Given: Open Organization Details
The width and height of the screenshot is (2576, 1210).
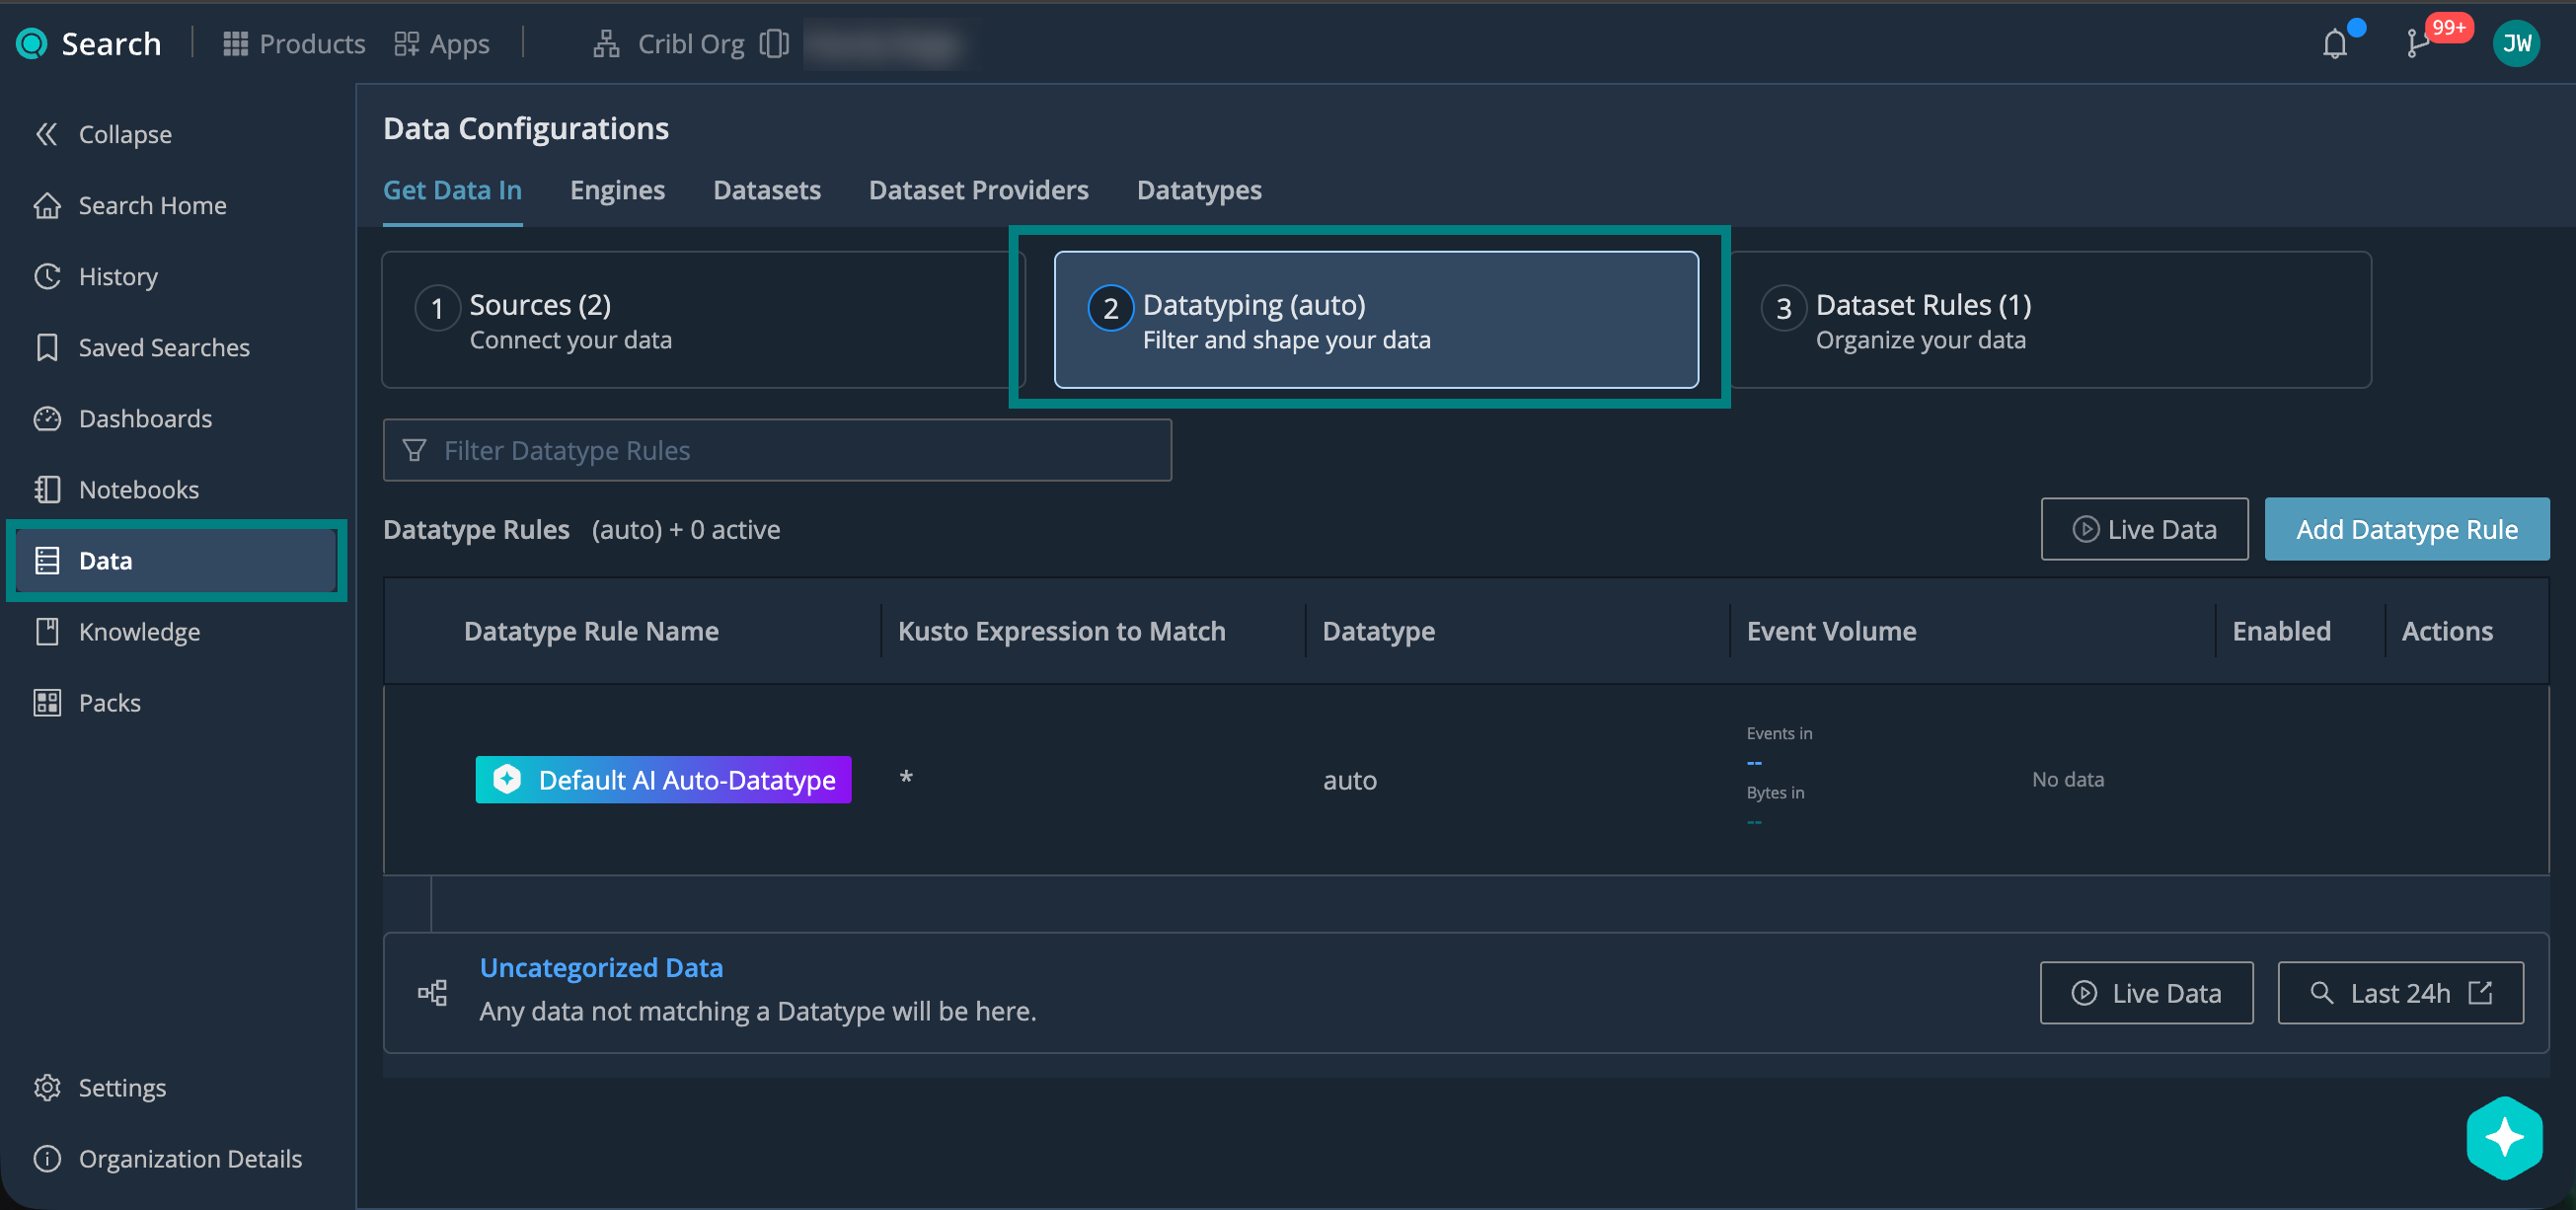Looking at the screenshot, I should [168, 1158].
